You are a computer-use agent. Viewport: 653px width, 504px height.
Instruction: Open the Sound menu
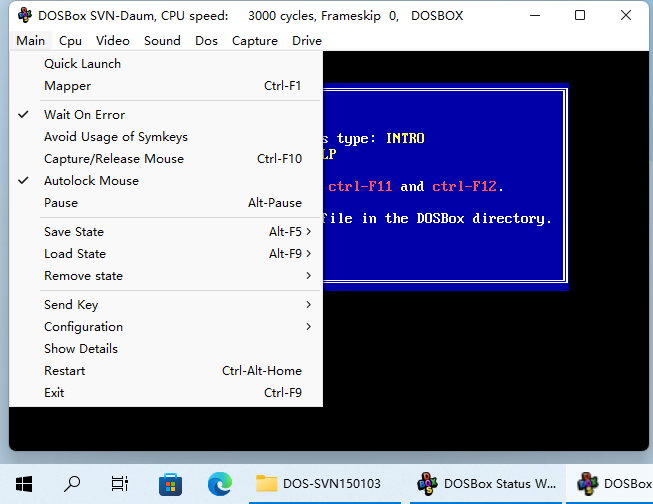[162, 41]
